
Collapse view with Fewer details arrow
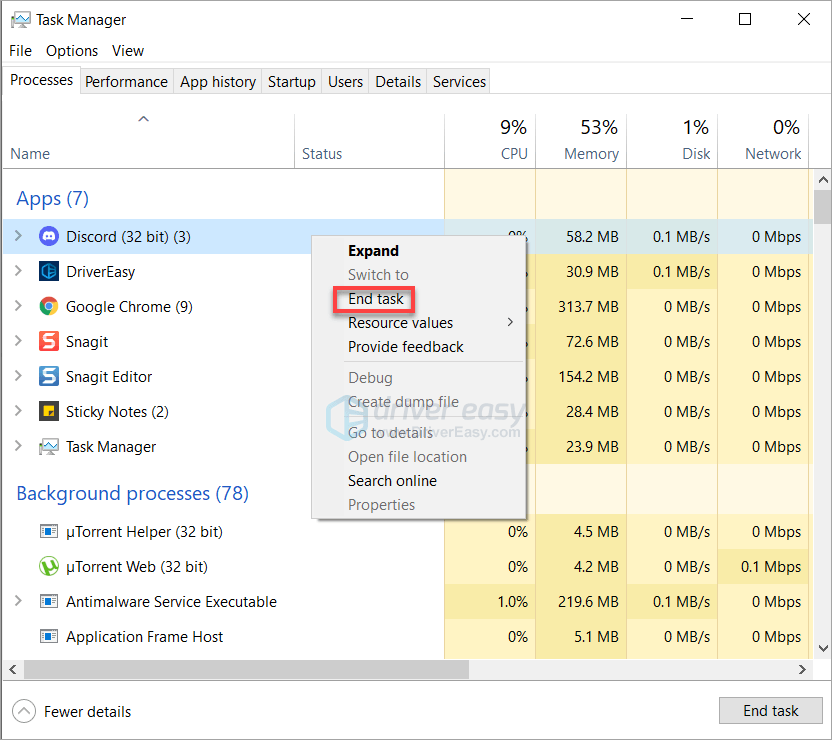[x=24, y=712]
